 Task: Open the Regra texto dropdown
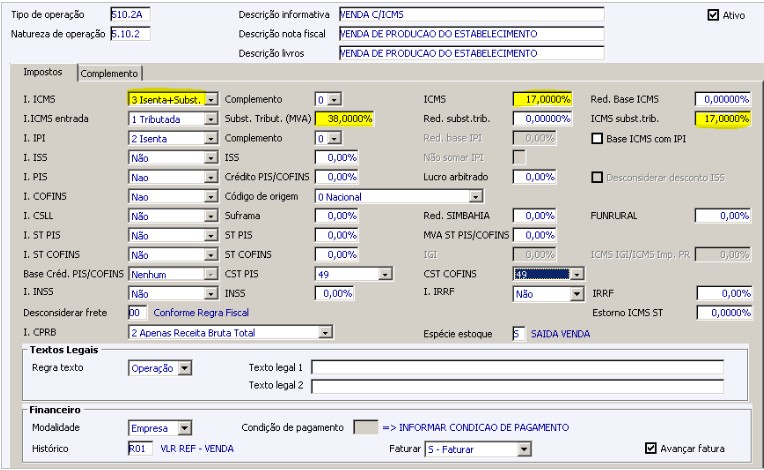click(x=185, y=368)
